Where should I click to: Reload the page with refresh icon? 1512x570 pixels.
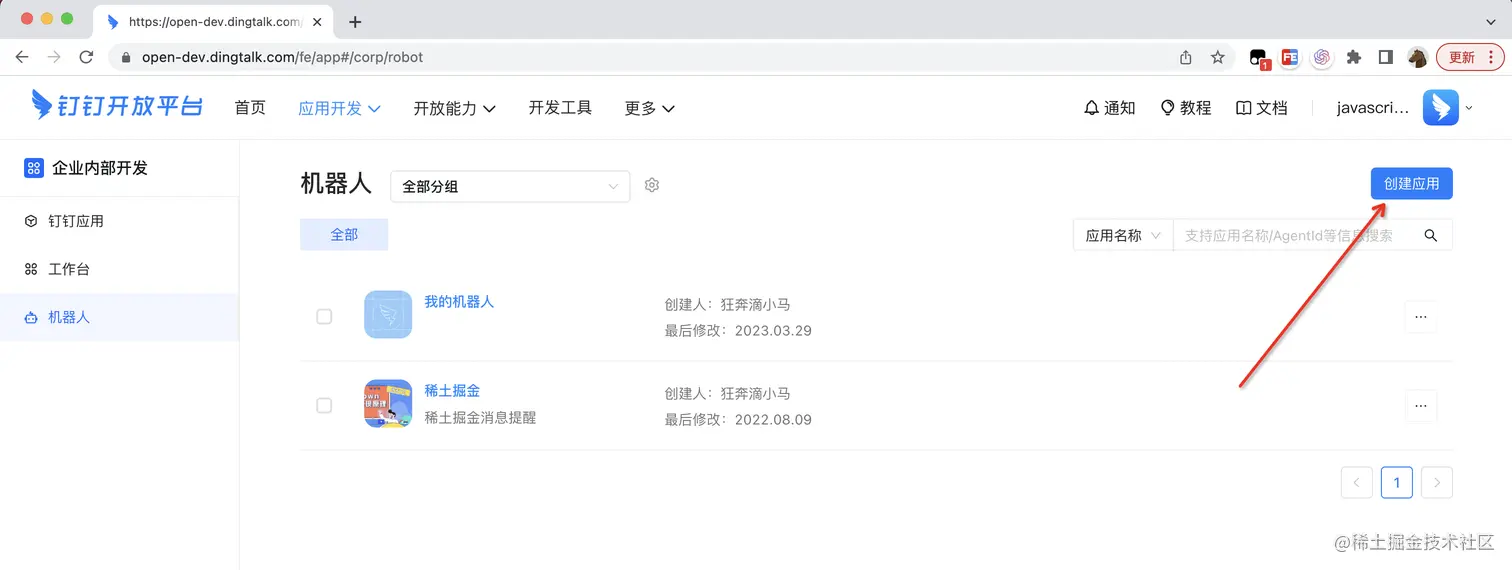click(x=86, y=57)
